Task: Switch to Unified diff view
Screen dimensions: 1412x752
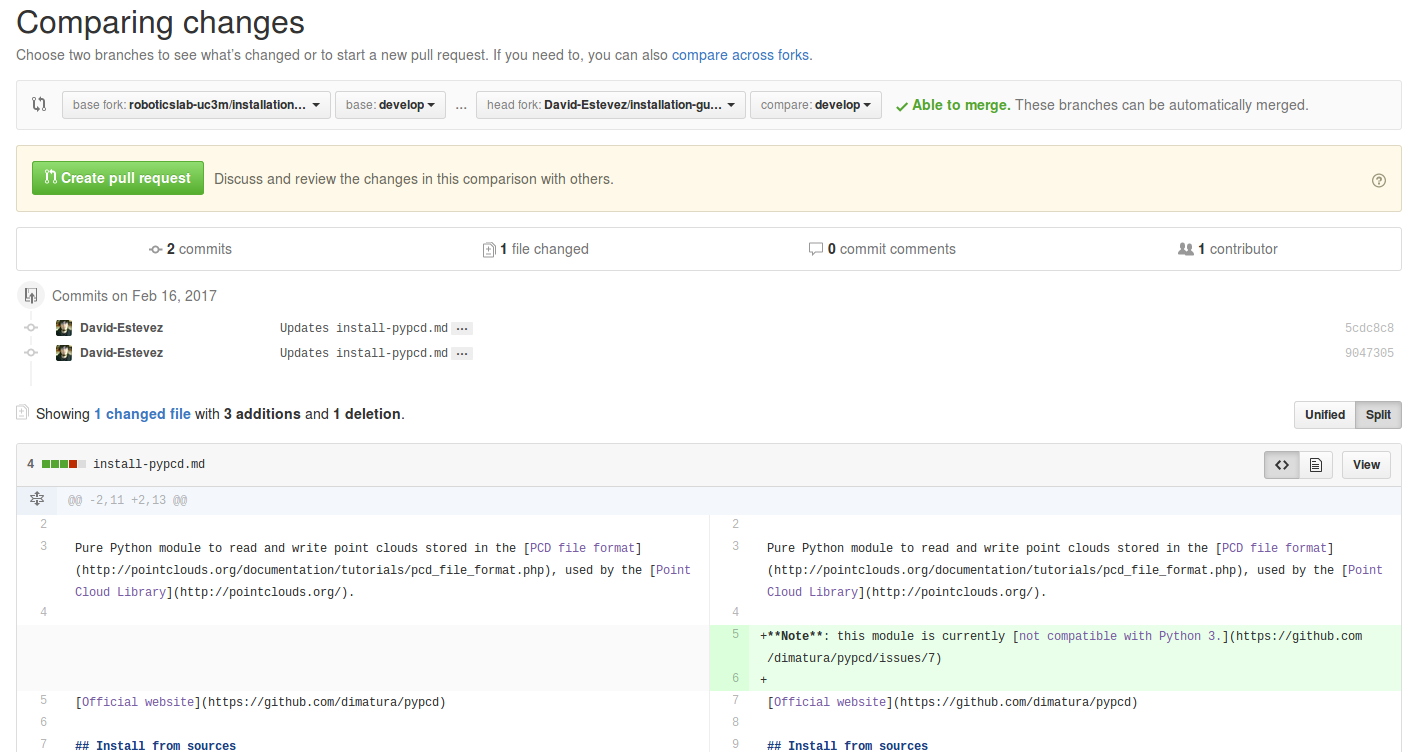Action: [1324, 415]
